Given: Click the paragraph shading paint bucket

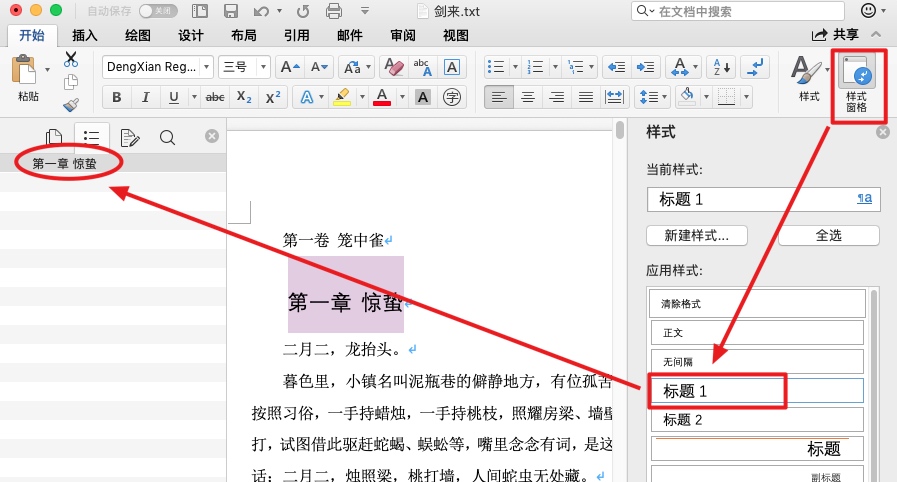Looking at the screenshot, I should click(688, 97).
